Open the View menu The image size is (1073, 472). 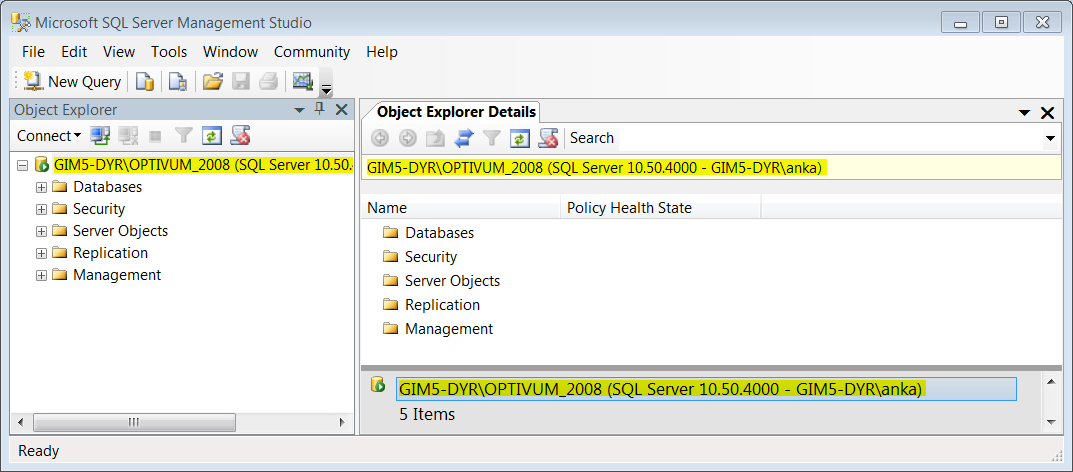[119, 52]
